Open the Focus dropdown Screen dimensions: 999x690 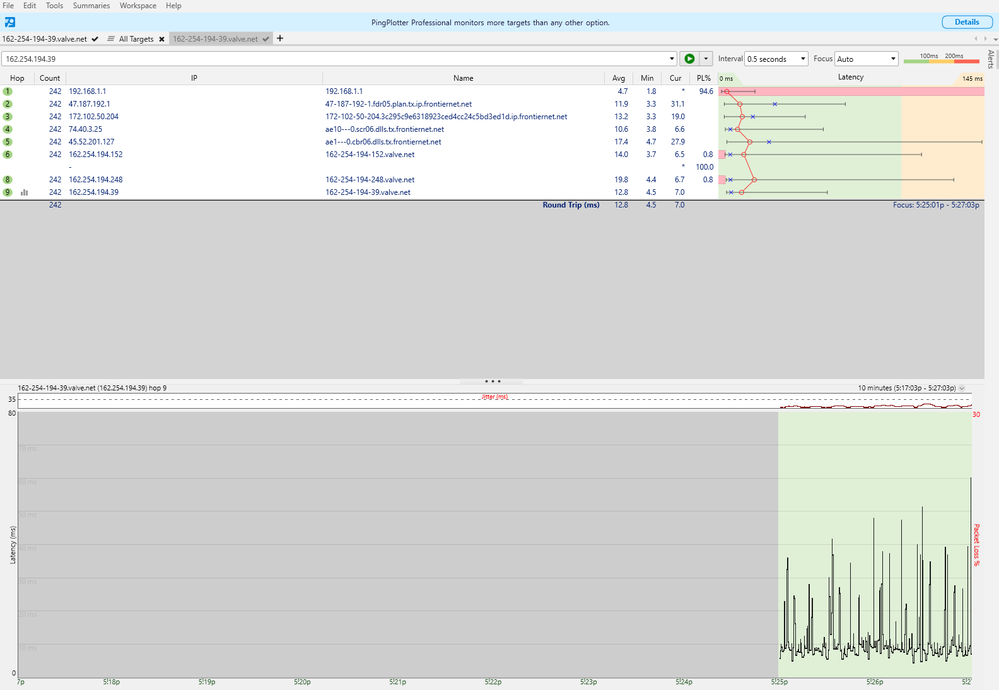[x=866, y=59]
